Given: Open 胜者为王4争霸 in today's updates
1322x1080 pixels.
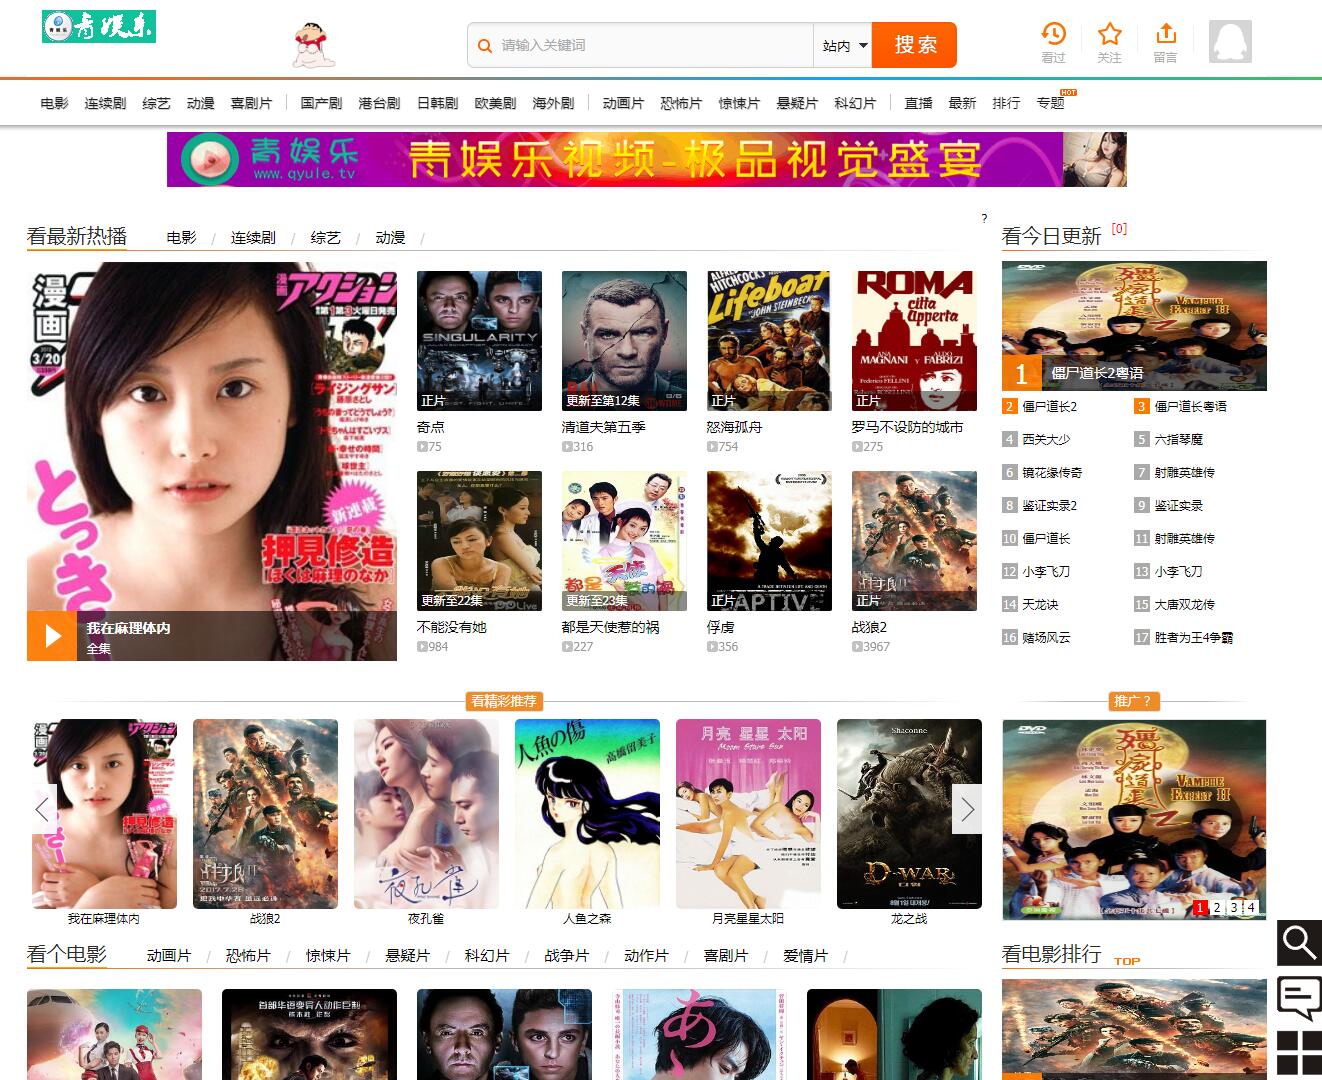Looking at the screenshot, I should [x=1193, y=637].
